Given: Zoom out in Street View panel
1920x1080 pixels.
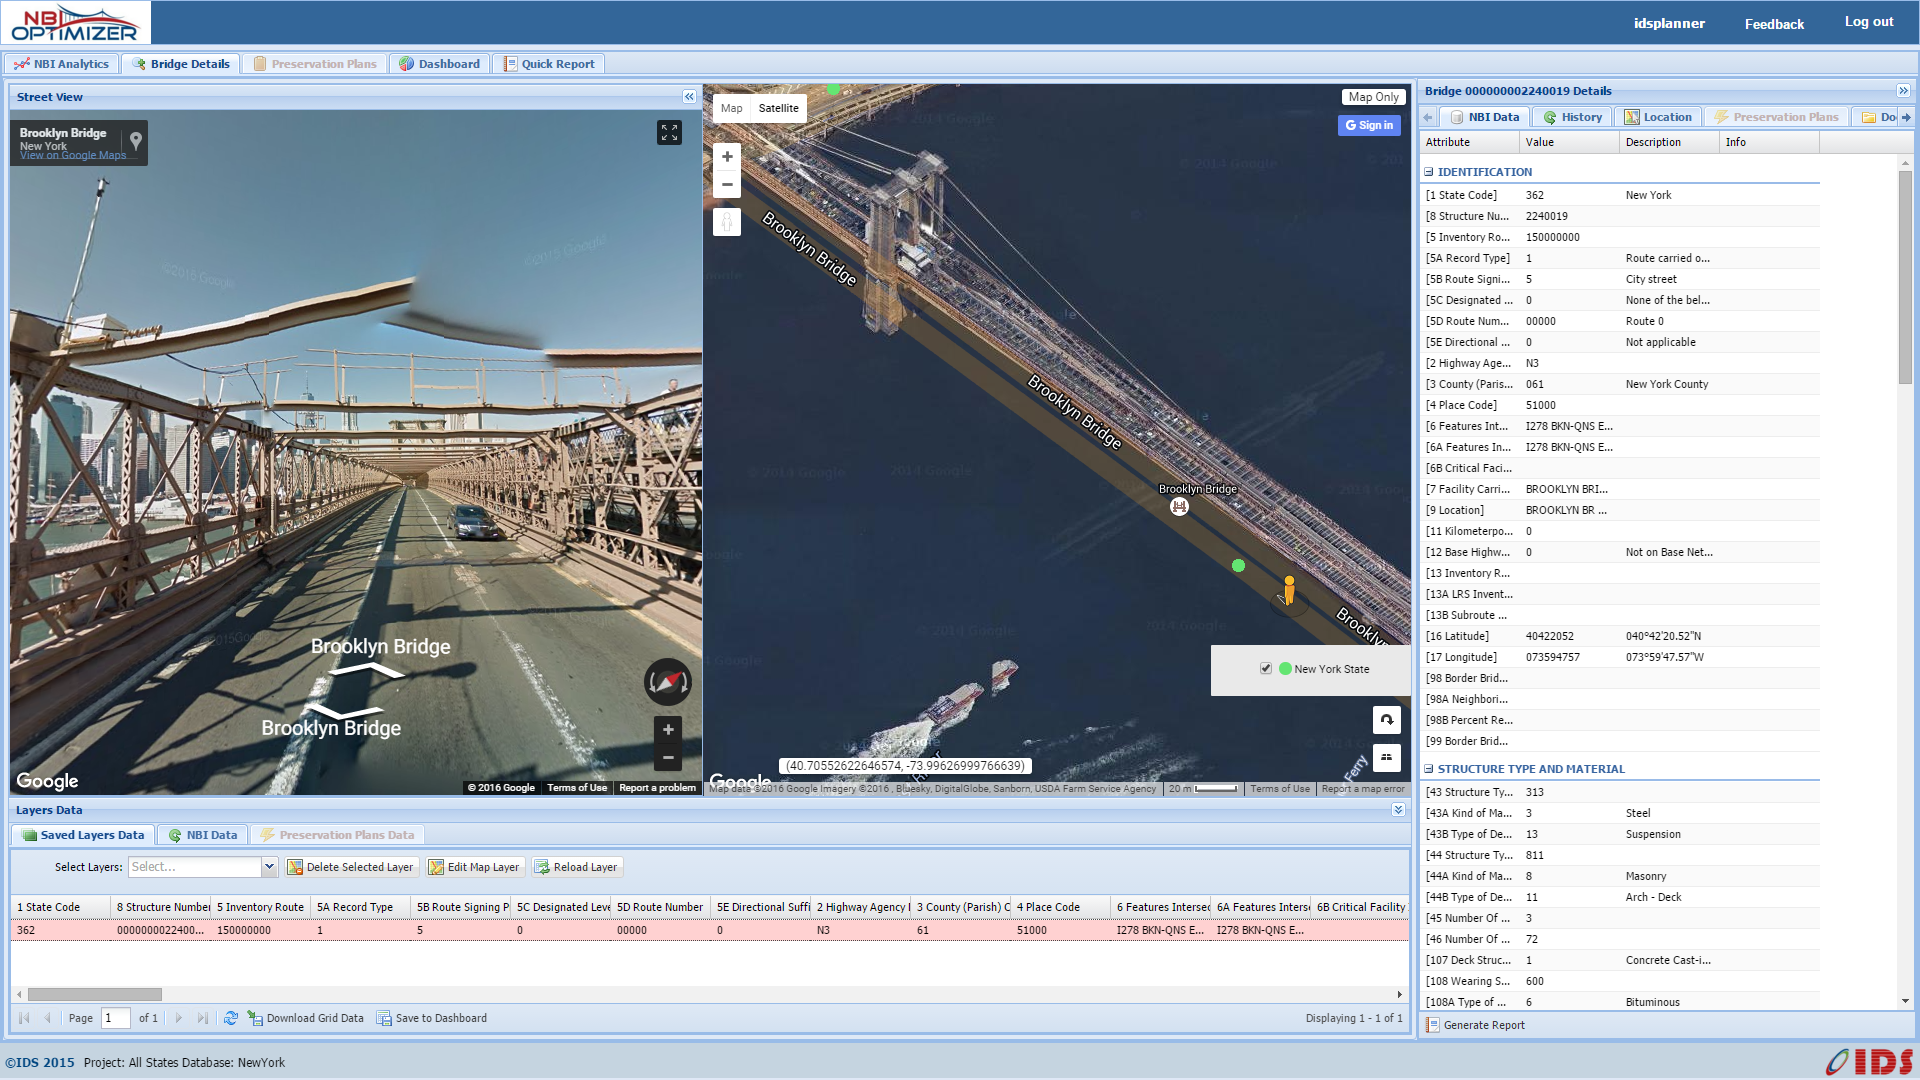Looking at the screenshot, I should click(668, 758).
